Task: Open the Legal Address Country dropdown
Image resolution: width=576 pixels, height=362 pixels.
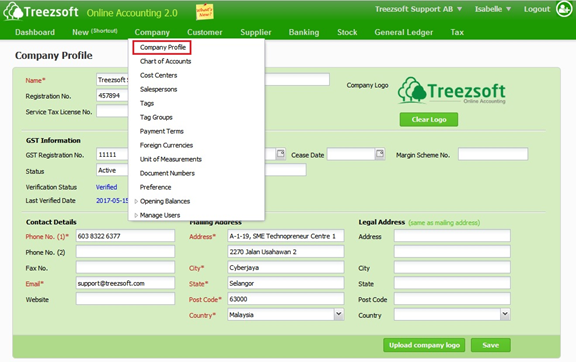Action: [505, 315]
